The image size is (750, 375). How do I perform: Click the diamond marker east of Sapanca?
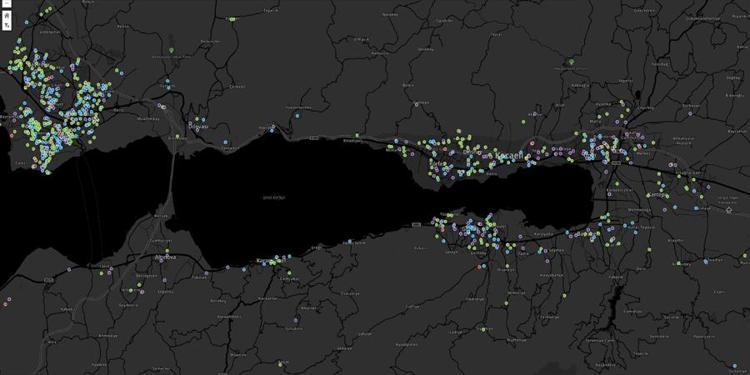(729, 210)
